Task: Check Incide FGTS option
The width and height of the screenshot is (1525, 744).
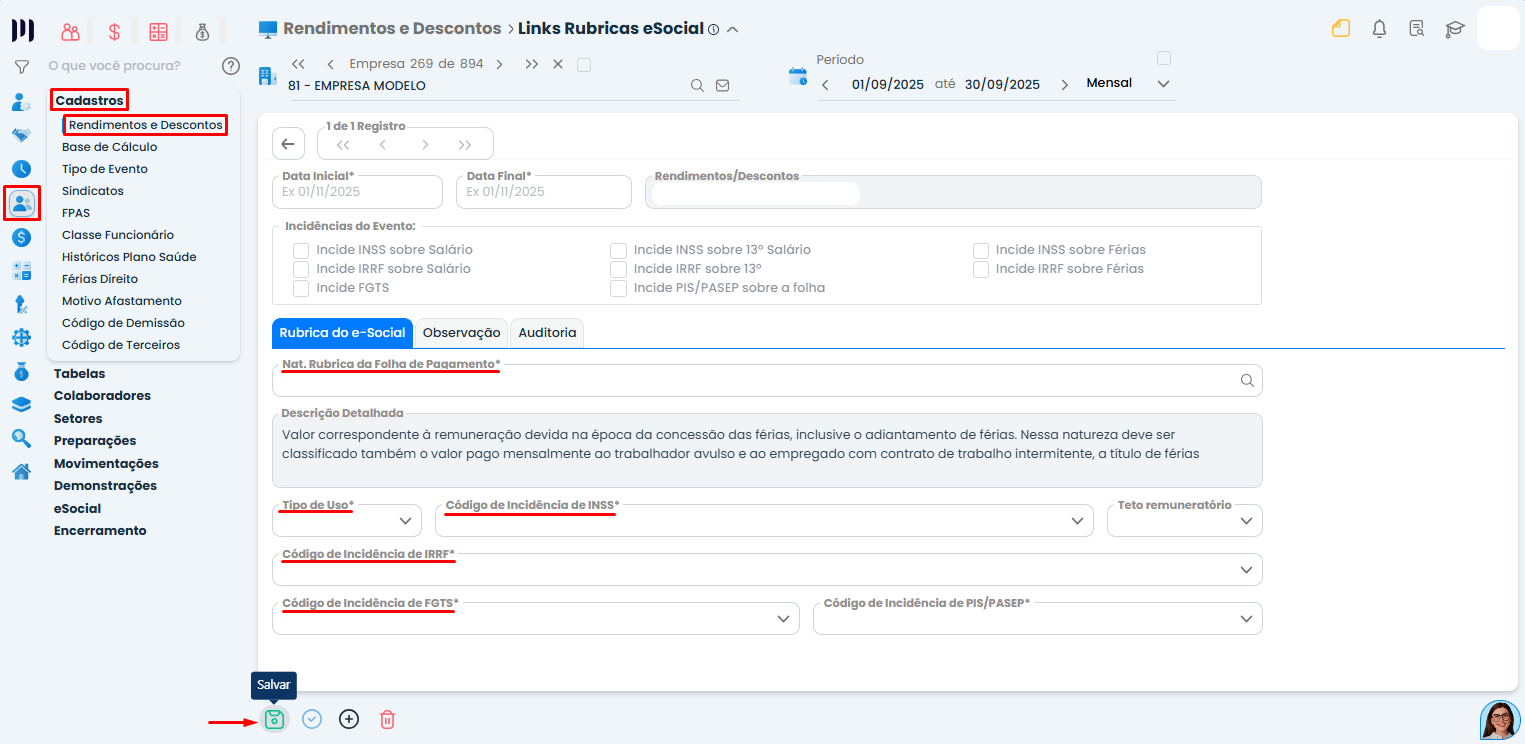Action: point(301,288)
